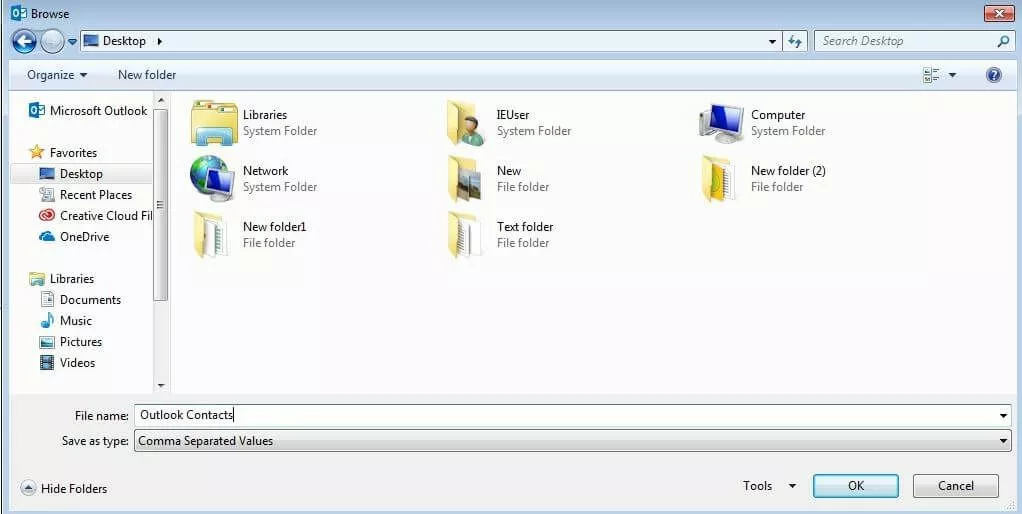1022x514 pixels.
Task: Select Microsoft Outlook in the navigation pane
Action: (89, 111)
